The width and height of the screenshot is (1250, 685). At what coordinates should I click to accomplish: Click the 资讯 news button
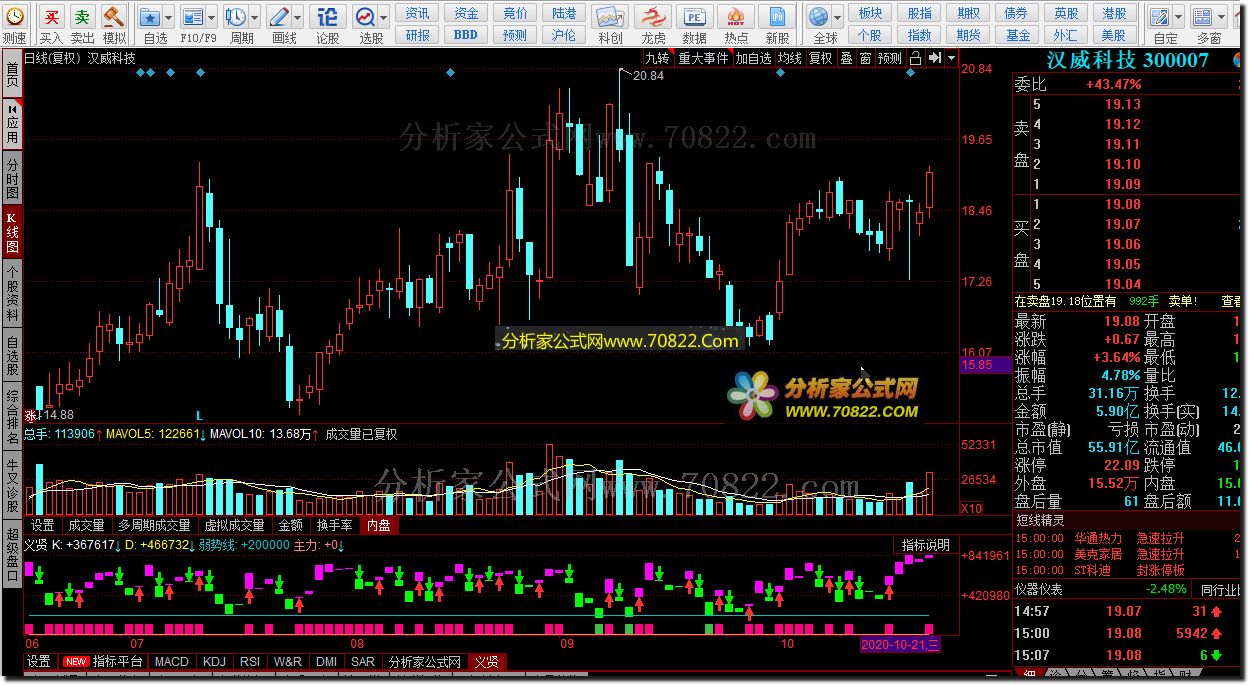[x=418, y=13]
